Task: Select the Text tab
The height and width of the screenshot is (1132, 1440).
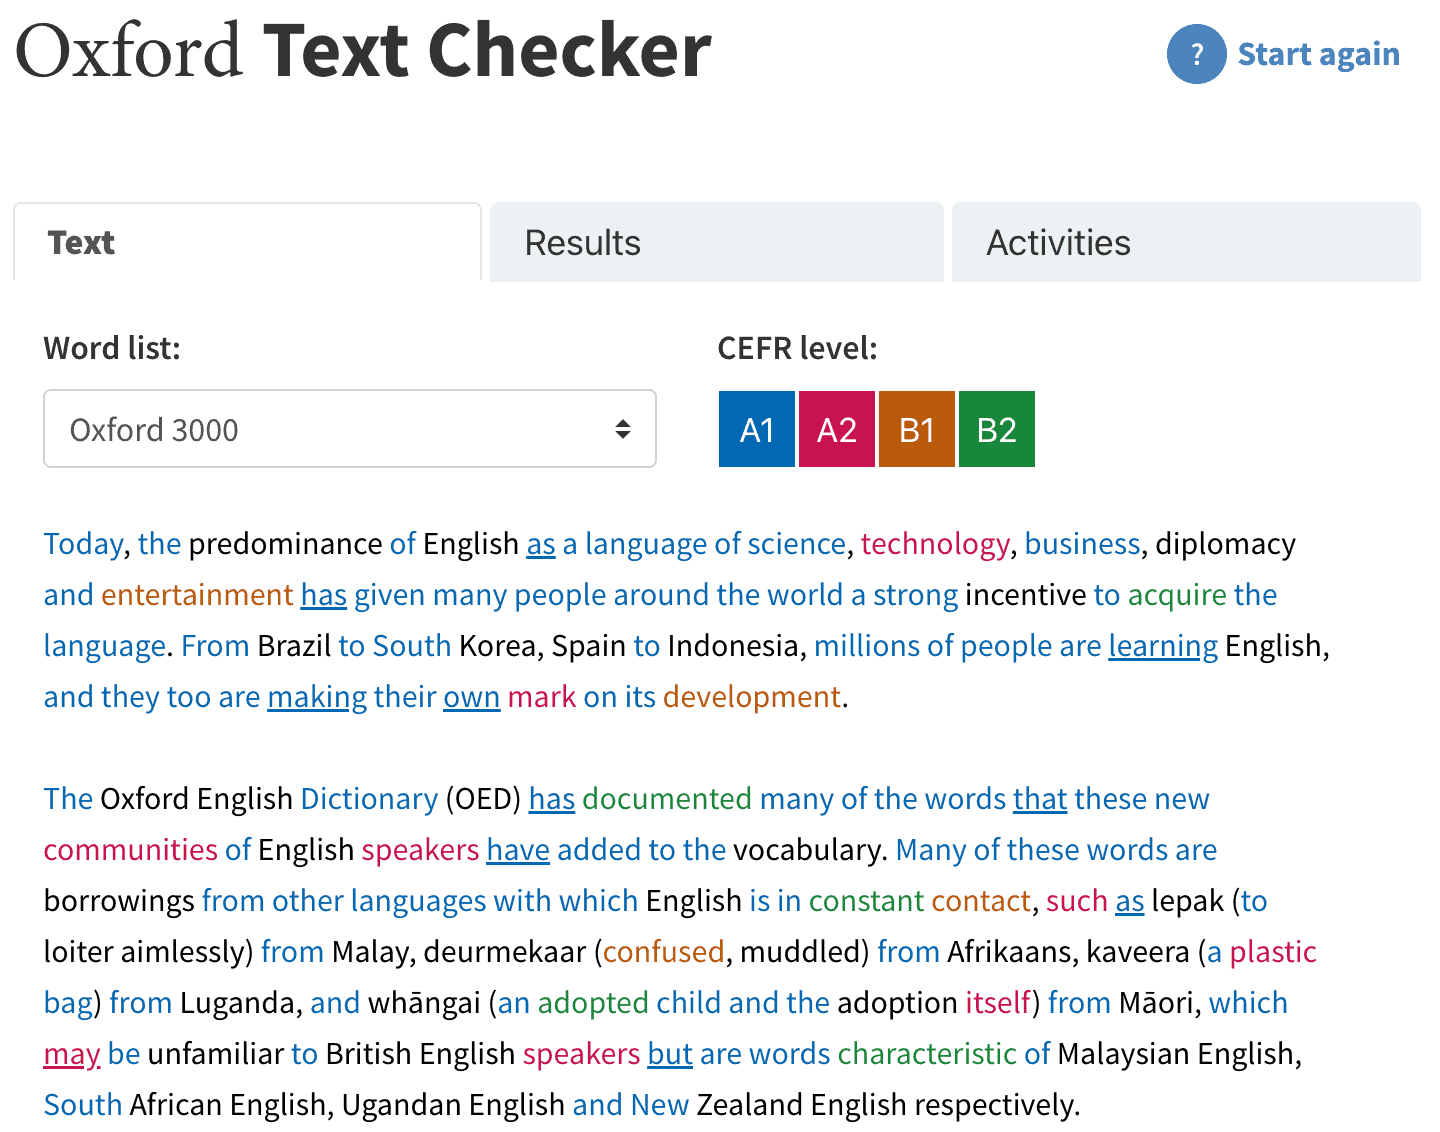Action: tap(247, 243)
